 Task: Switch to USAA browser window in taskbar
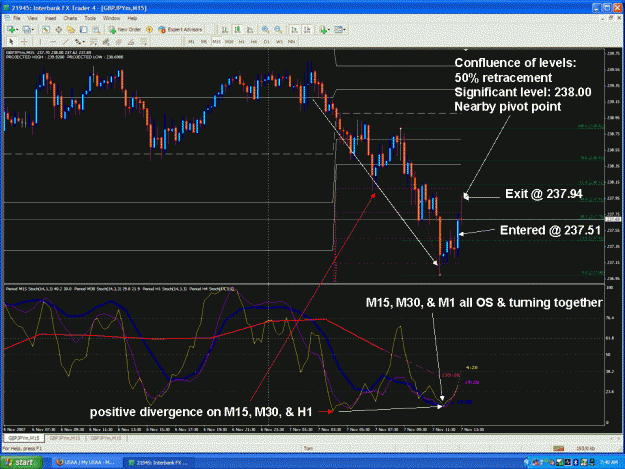tap(85, 463)
